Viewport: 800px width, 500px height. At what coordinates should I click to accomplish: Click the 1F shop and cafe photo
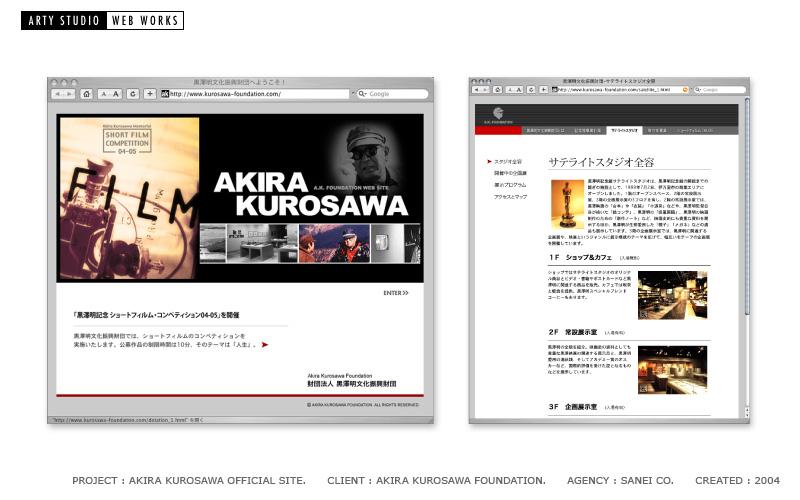[672, 295]
